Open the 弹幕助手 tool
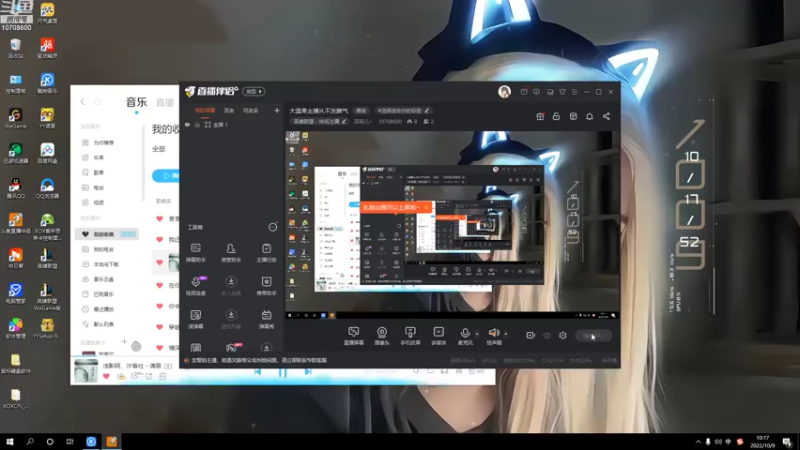Screen dimensions: 800x450 tap(195, 253)
